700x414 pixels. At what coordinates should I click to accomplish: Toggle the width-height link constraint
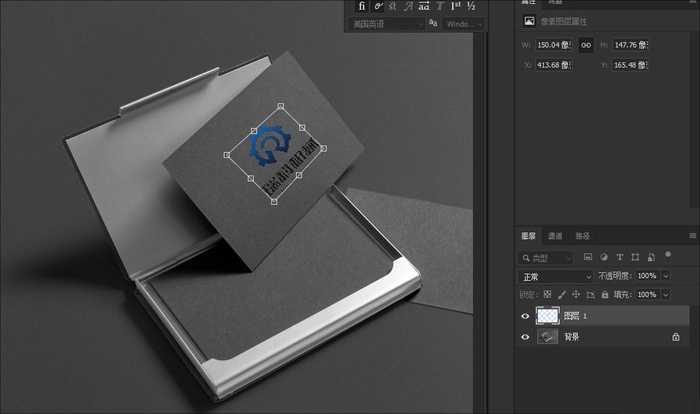[x=586, y=45]
